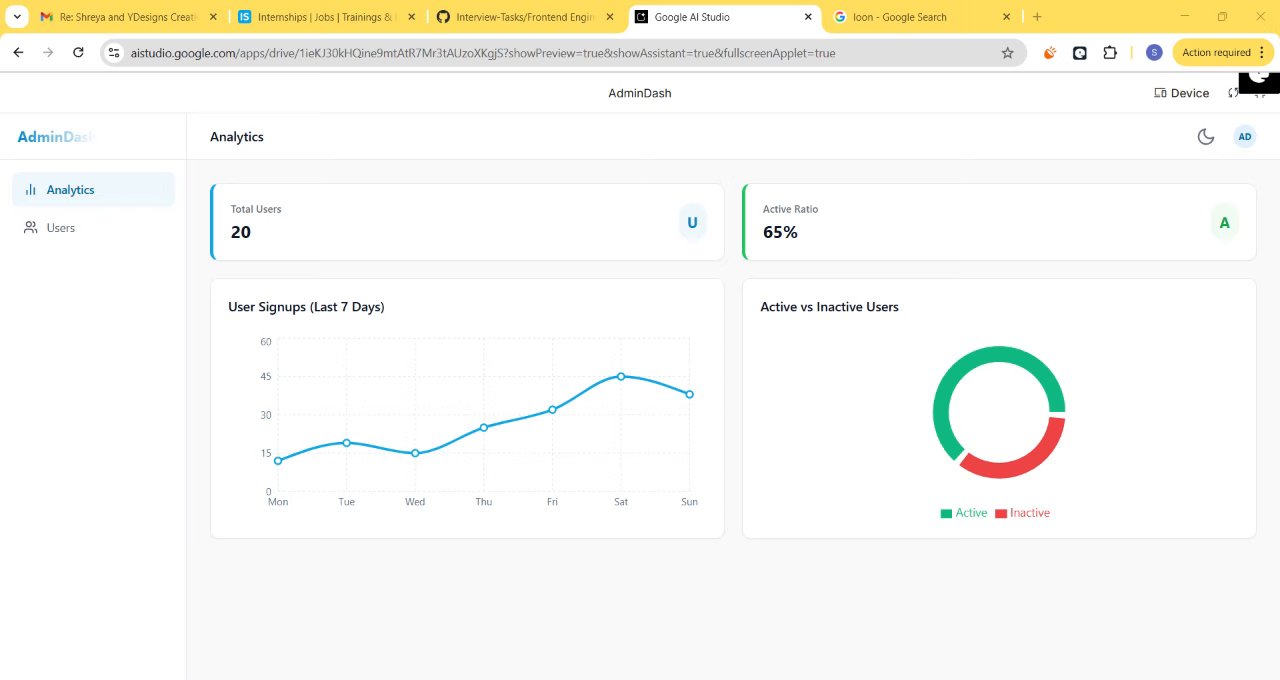Viewport: 1280px width, 680px height.
Task: Open the tab search dropdown arrow
Action: (x=17, y=17)
